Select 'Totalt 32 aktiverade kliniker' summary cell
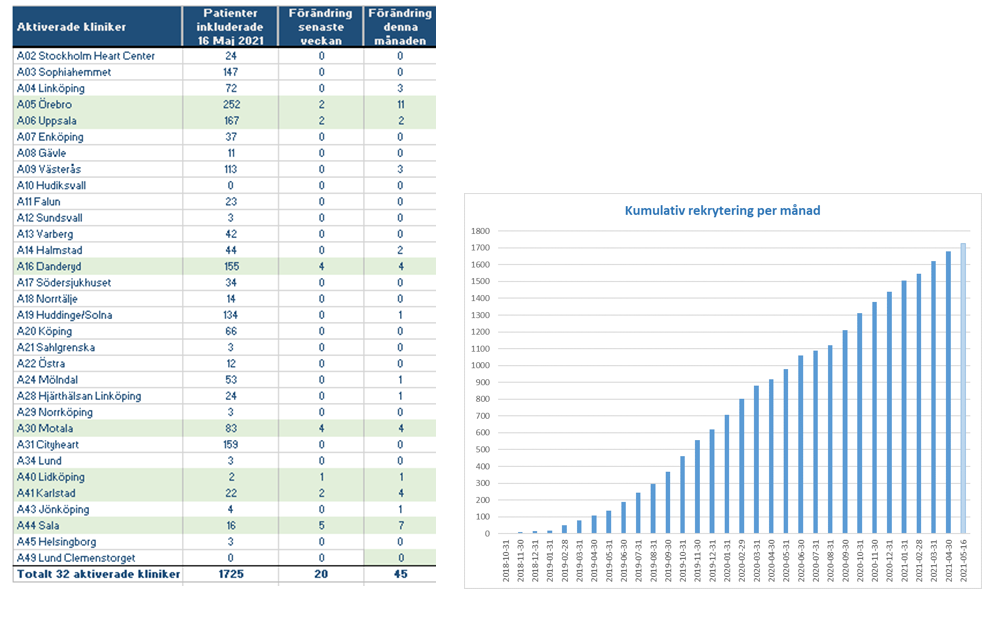 [x=98, y=574]
